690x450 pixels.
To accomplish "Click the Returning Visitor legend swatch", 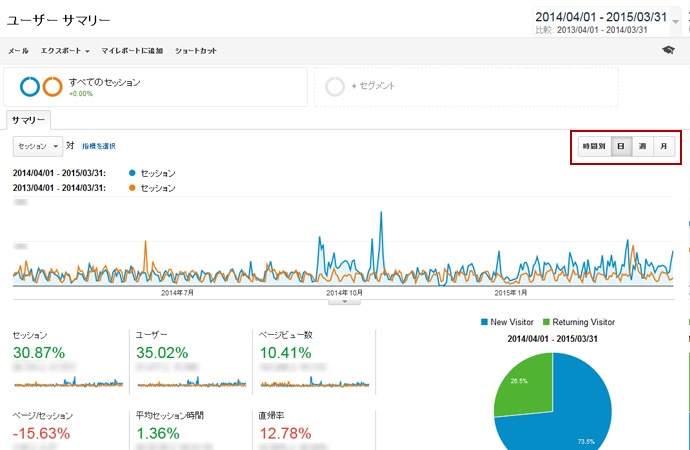I will 547,322.
